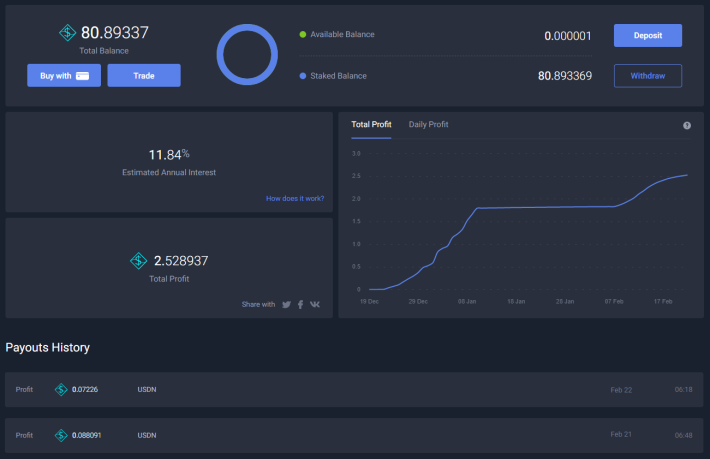
Task: Click the Withdraw button
Action: click(648, 76)
